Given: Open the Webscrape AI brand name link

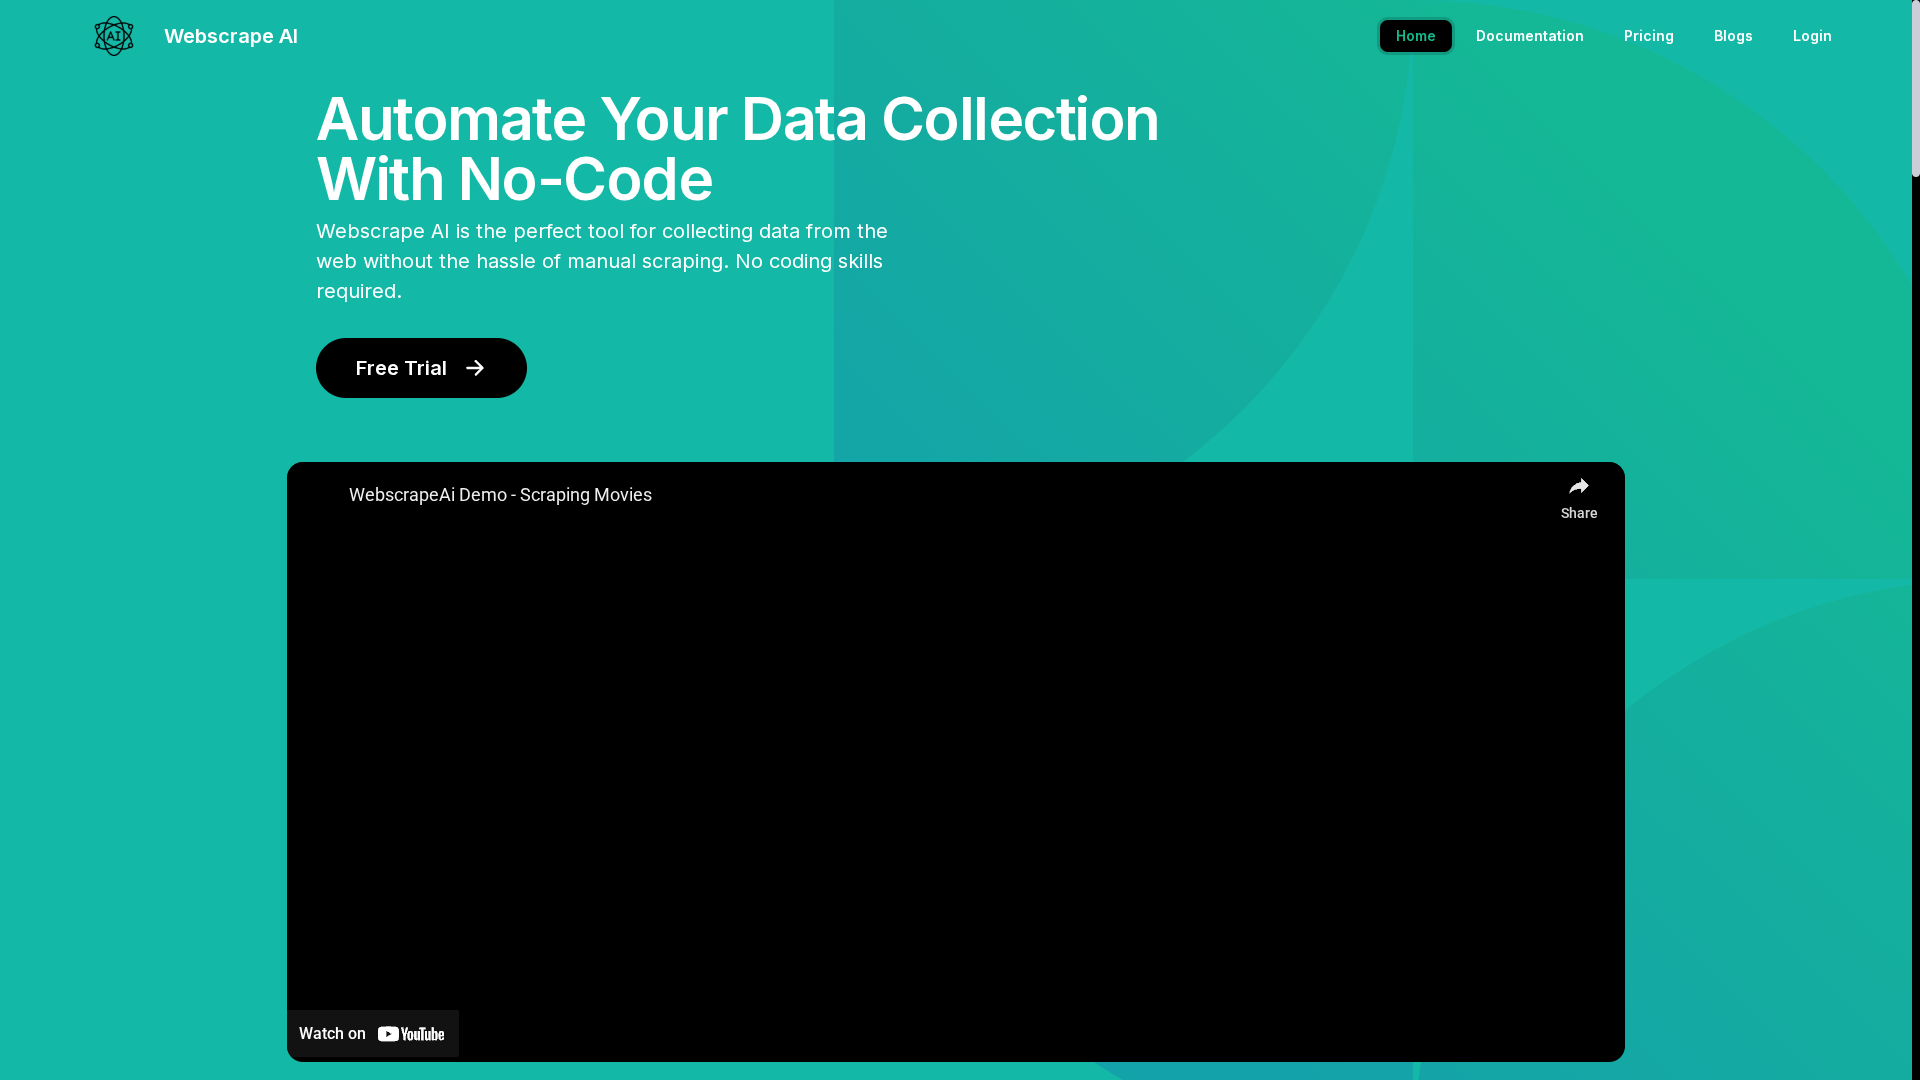Looking at the screenshot, I should (231, 36).
